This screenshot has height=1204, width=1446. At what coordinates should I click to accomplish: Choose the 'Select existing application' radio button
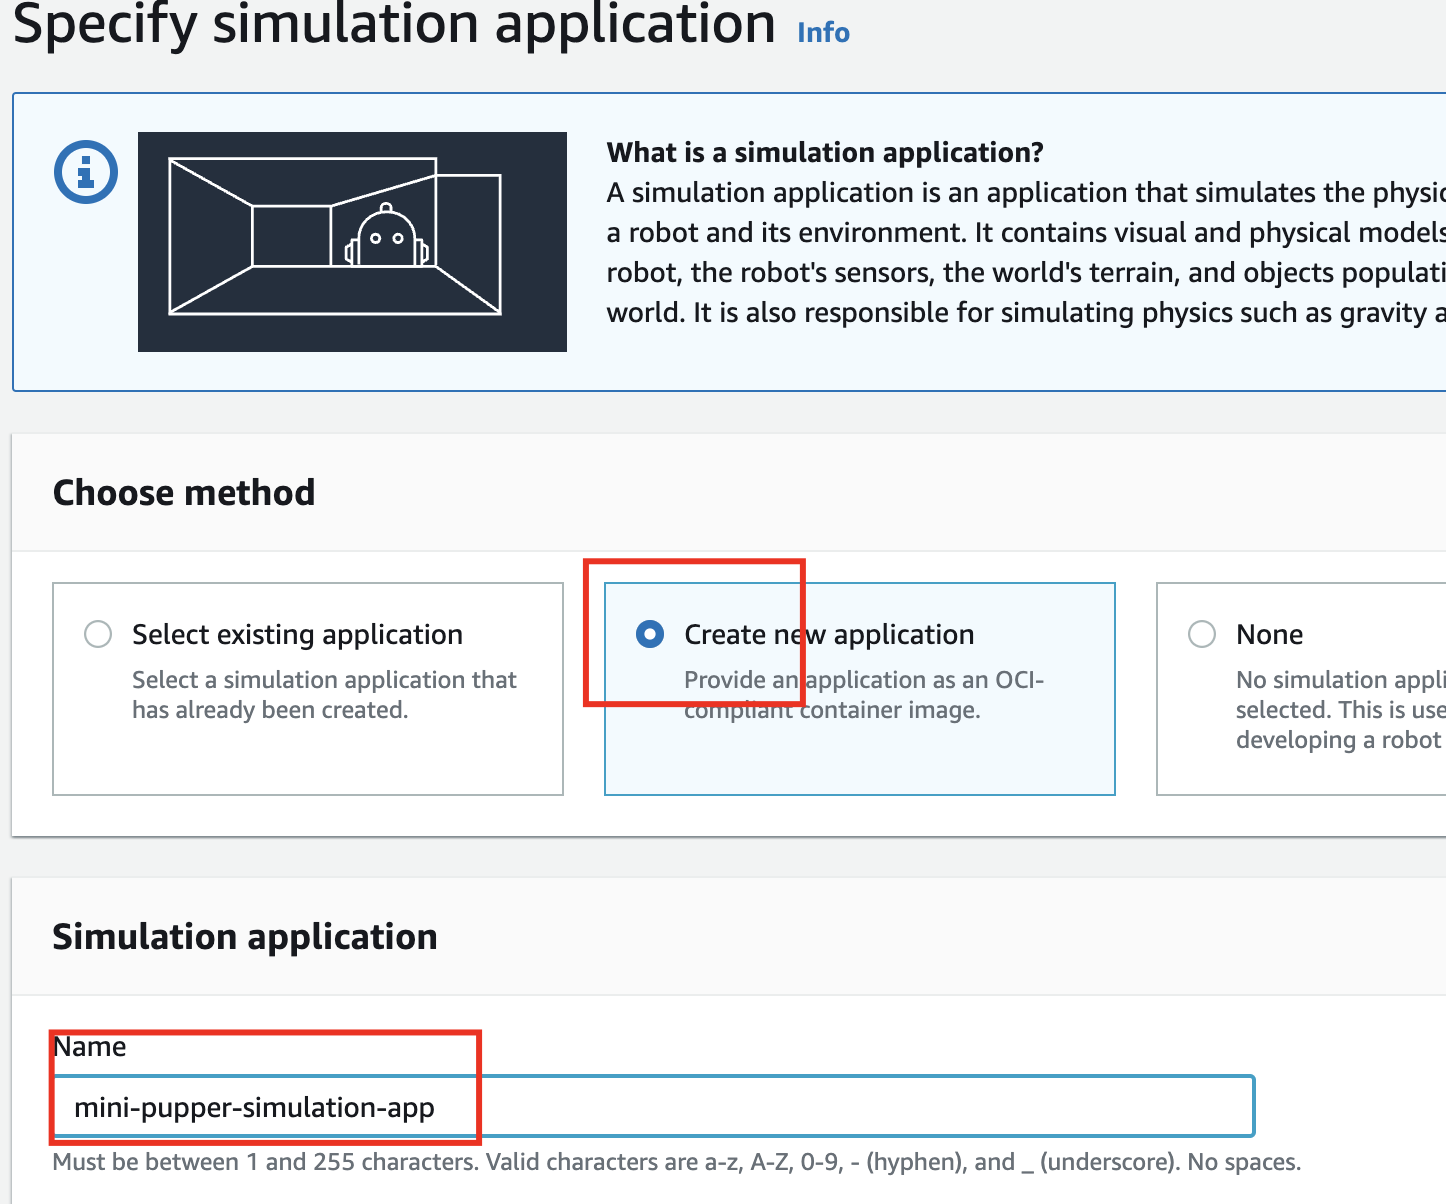(x=98, y=634)
